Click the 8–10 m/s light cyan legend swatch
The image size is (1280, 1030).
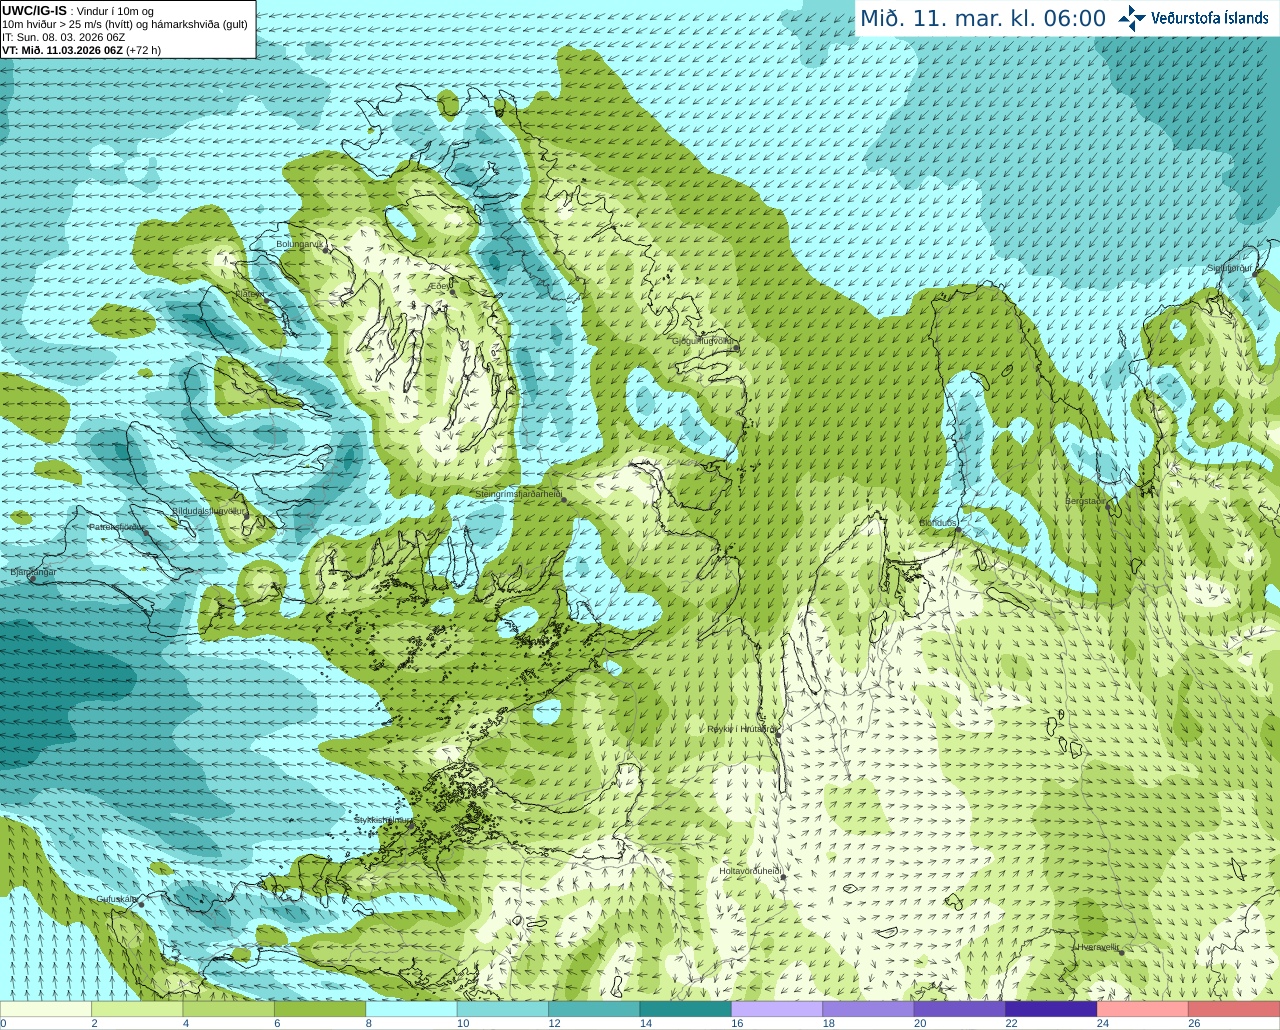[411, 1009]
